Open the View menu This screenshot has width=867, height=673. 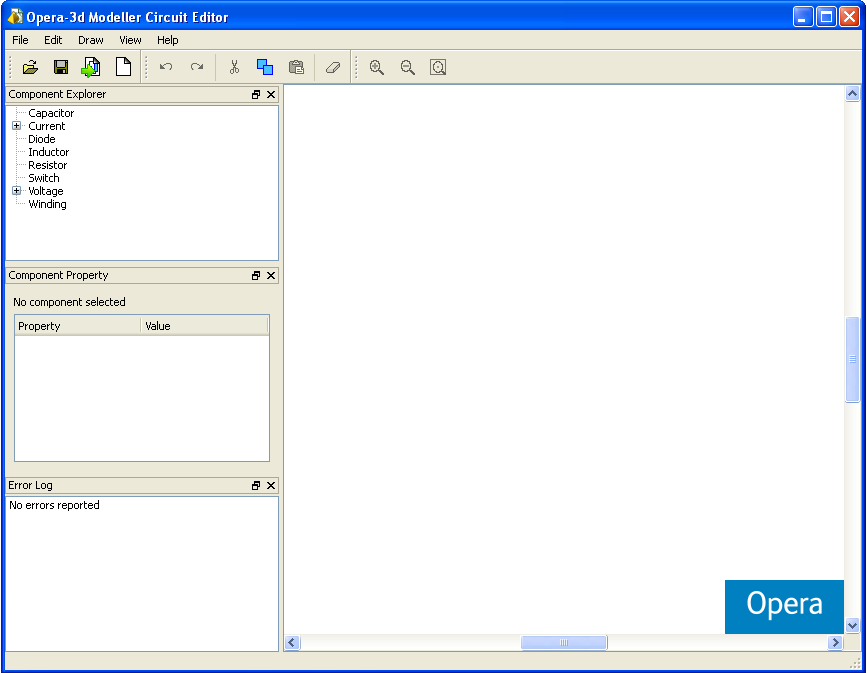[x=130, y=40]
